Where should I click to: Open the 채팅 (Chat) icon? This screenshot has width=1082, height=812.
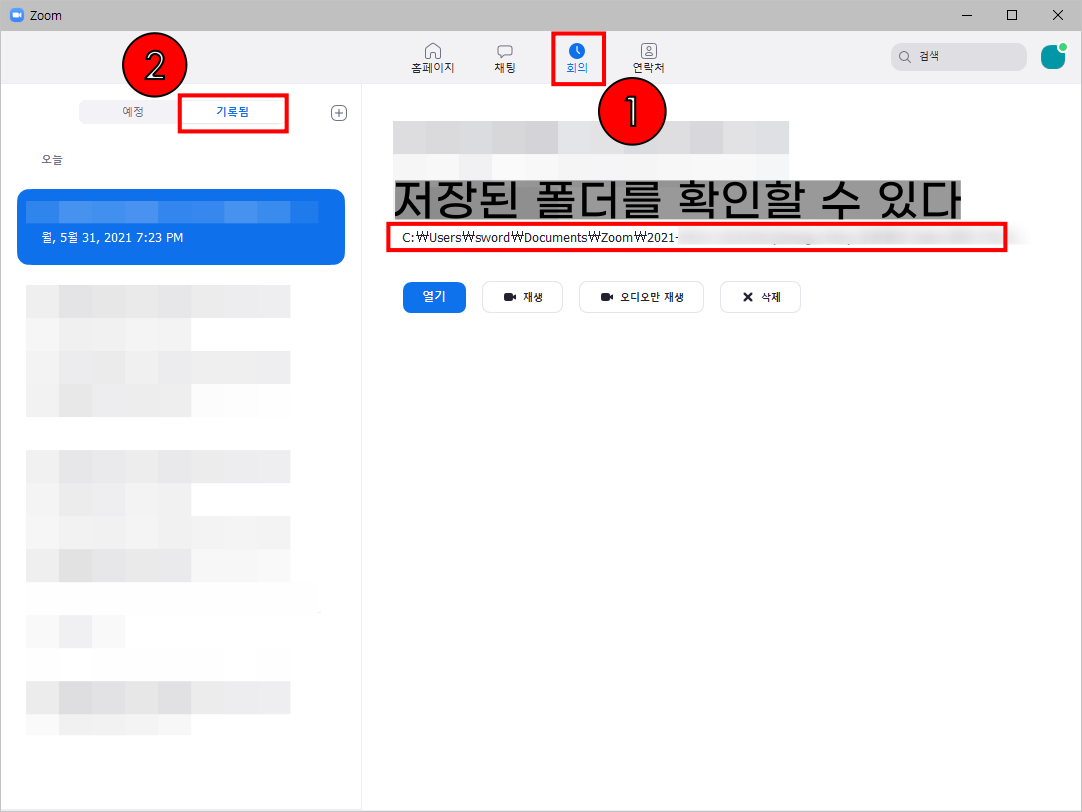point(504,56)
